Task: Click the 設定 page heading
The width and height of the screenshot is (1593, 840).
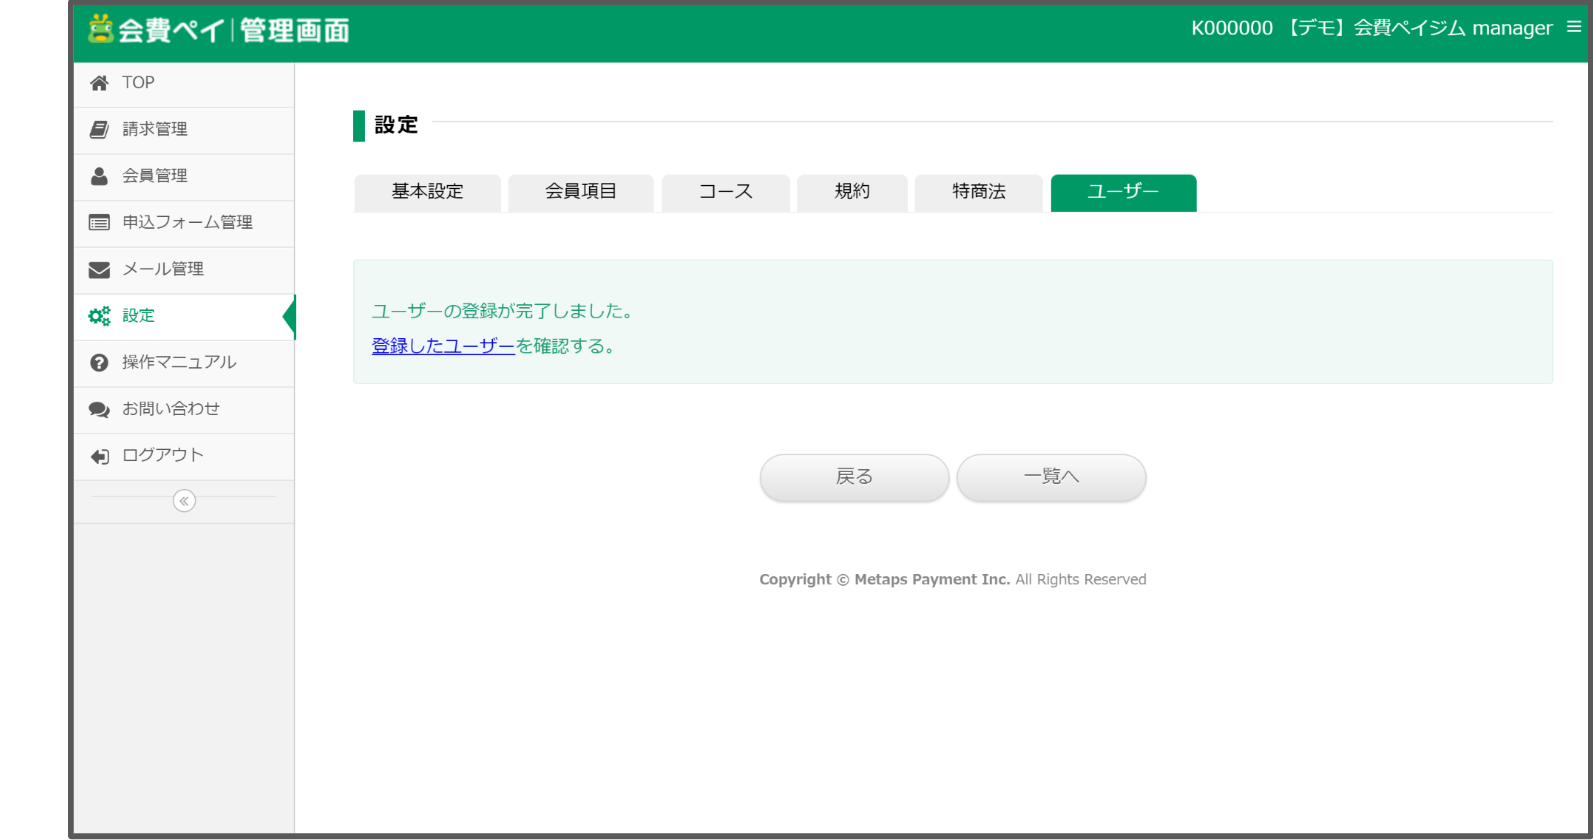Action: click(x=396, y=125)
